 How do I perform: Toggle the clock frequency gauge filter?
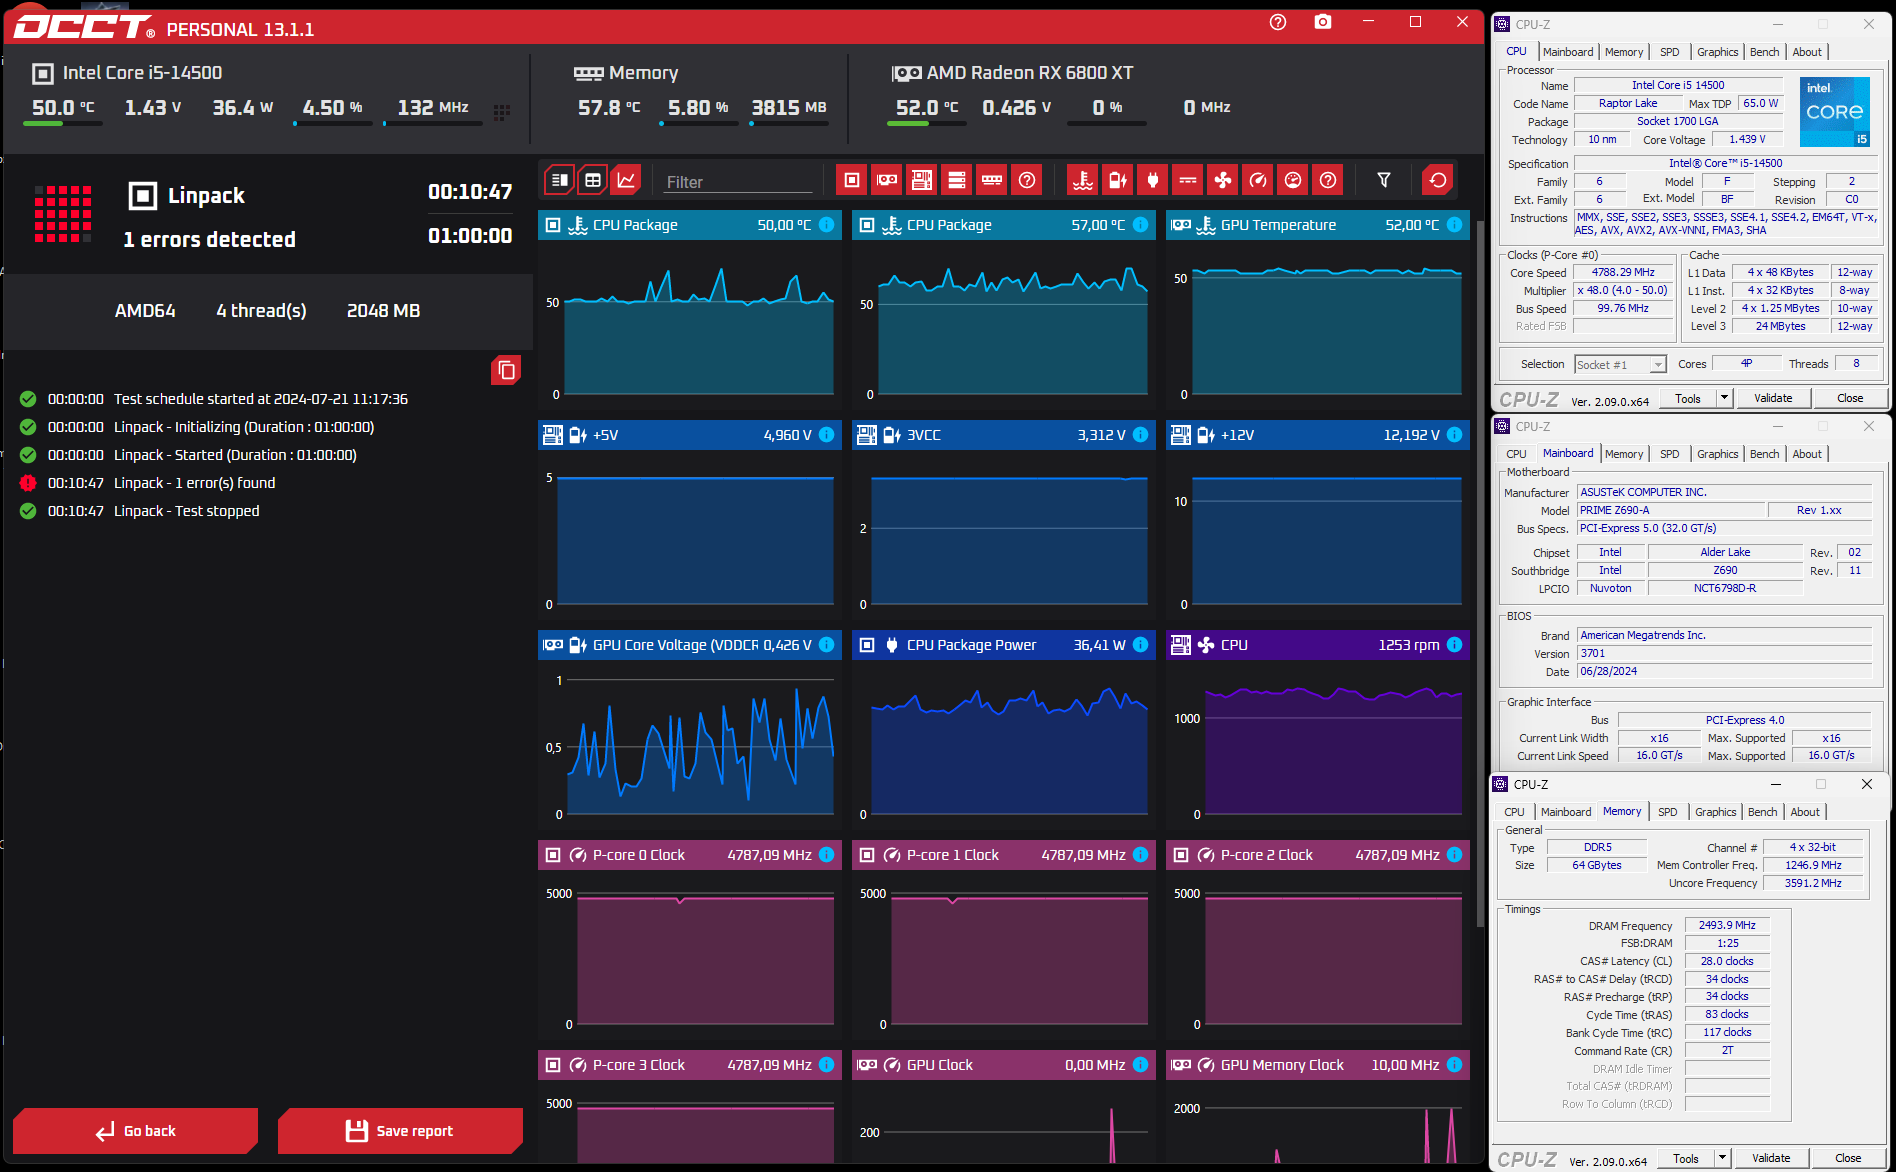(x=1258, y=180)
